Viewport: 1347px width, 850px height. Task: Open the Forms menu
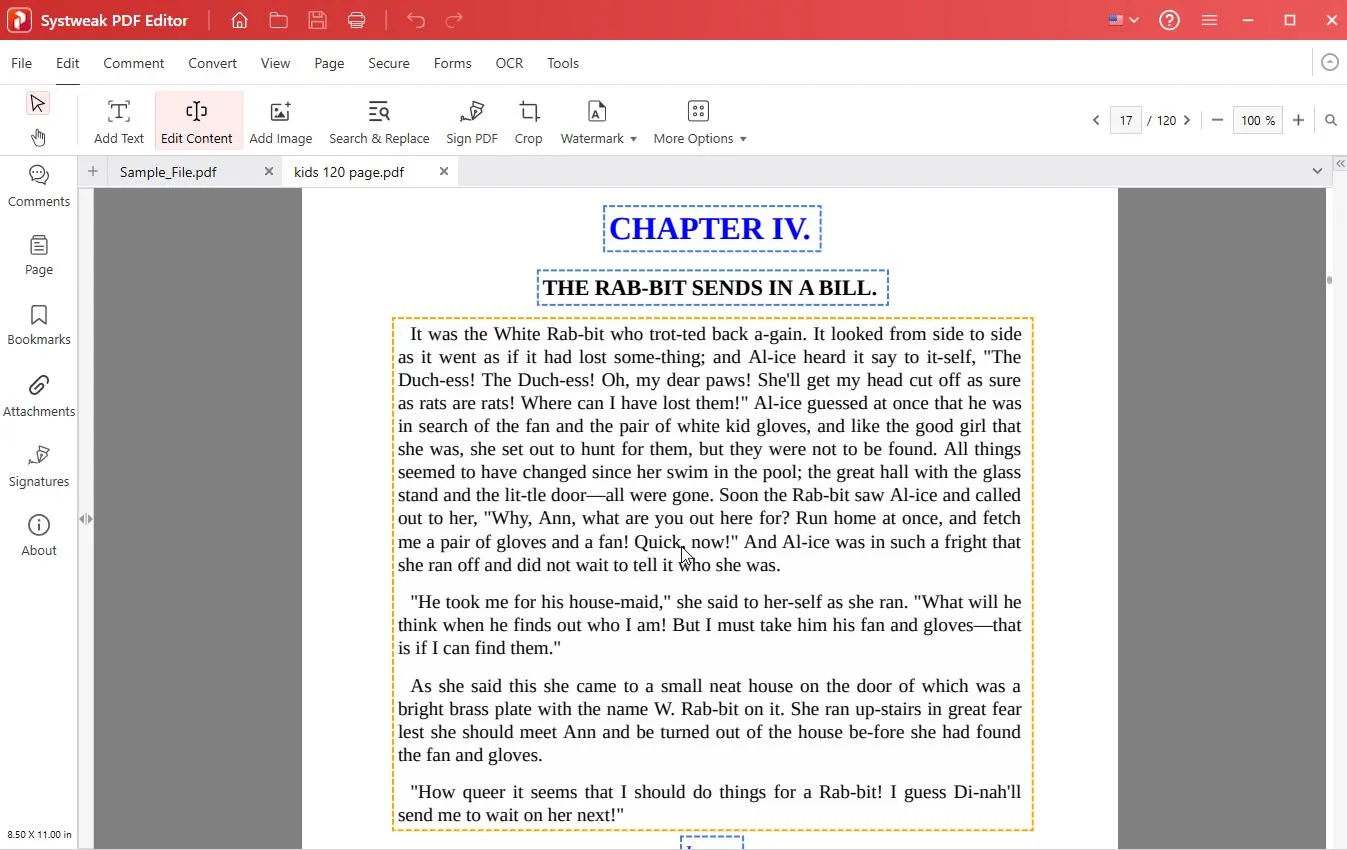click(x=452, y=63)
